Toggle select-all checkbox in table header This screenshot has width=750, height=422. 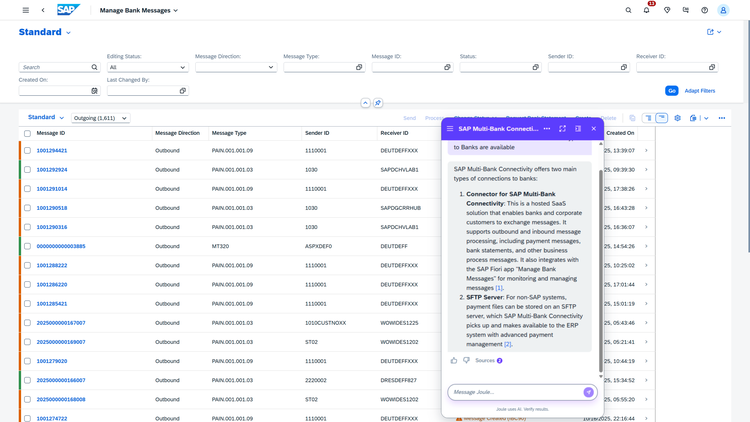pyautogui.click(x=27, y=133)
